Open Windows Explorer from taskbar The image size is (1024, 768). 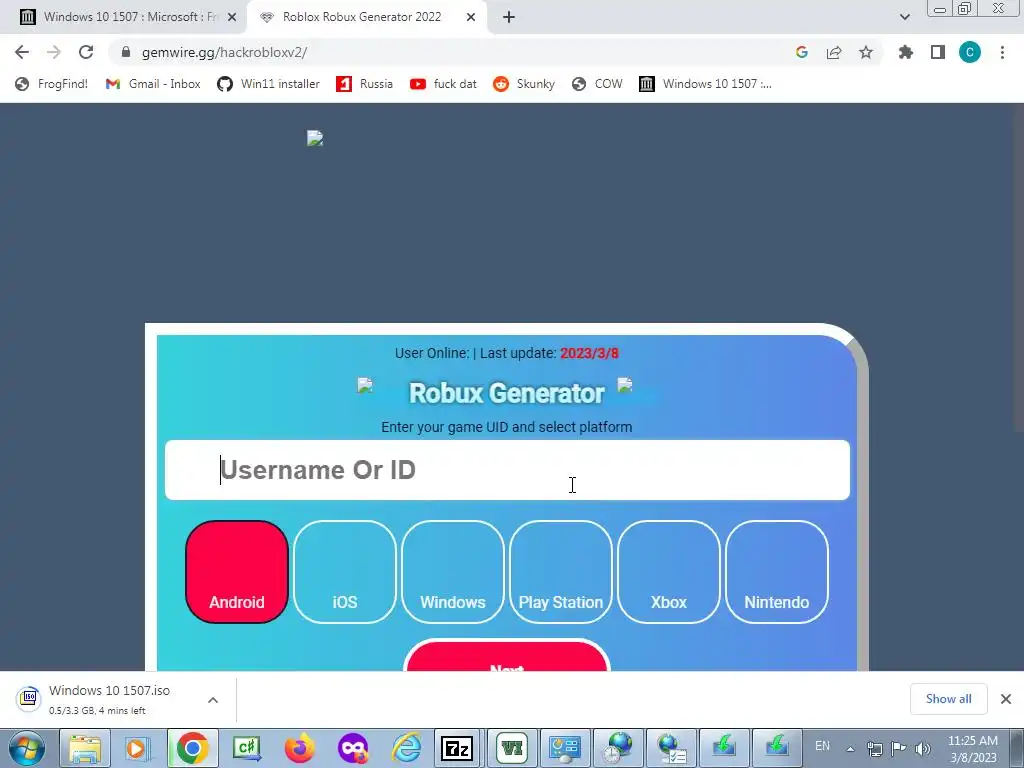pos(85,748)
